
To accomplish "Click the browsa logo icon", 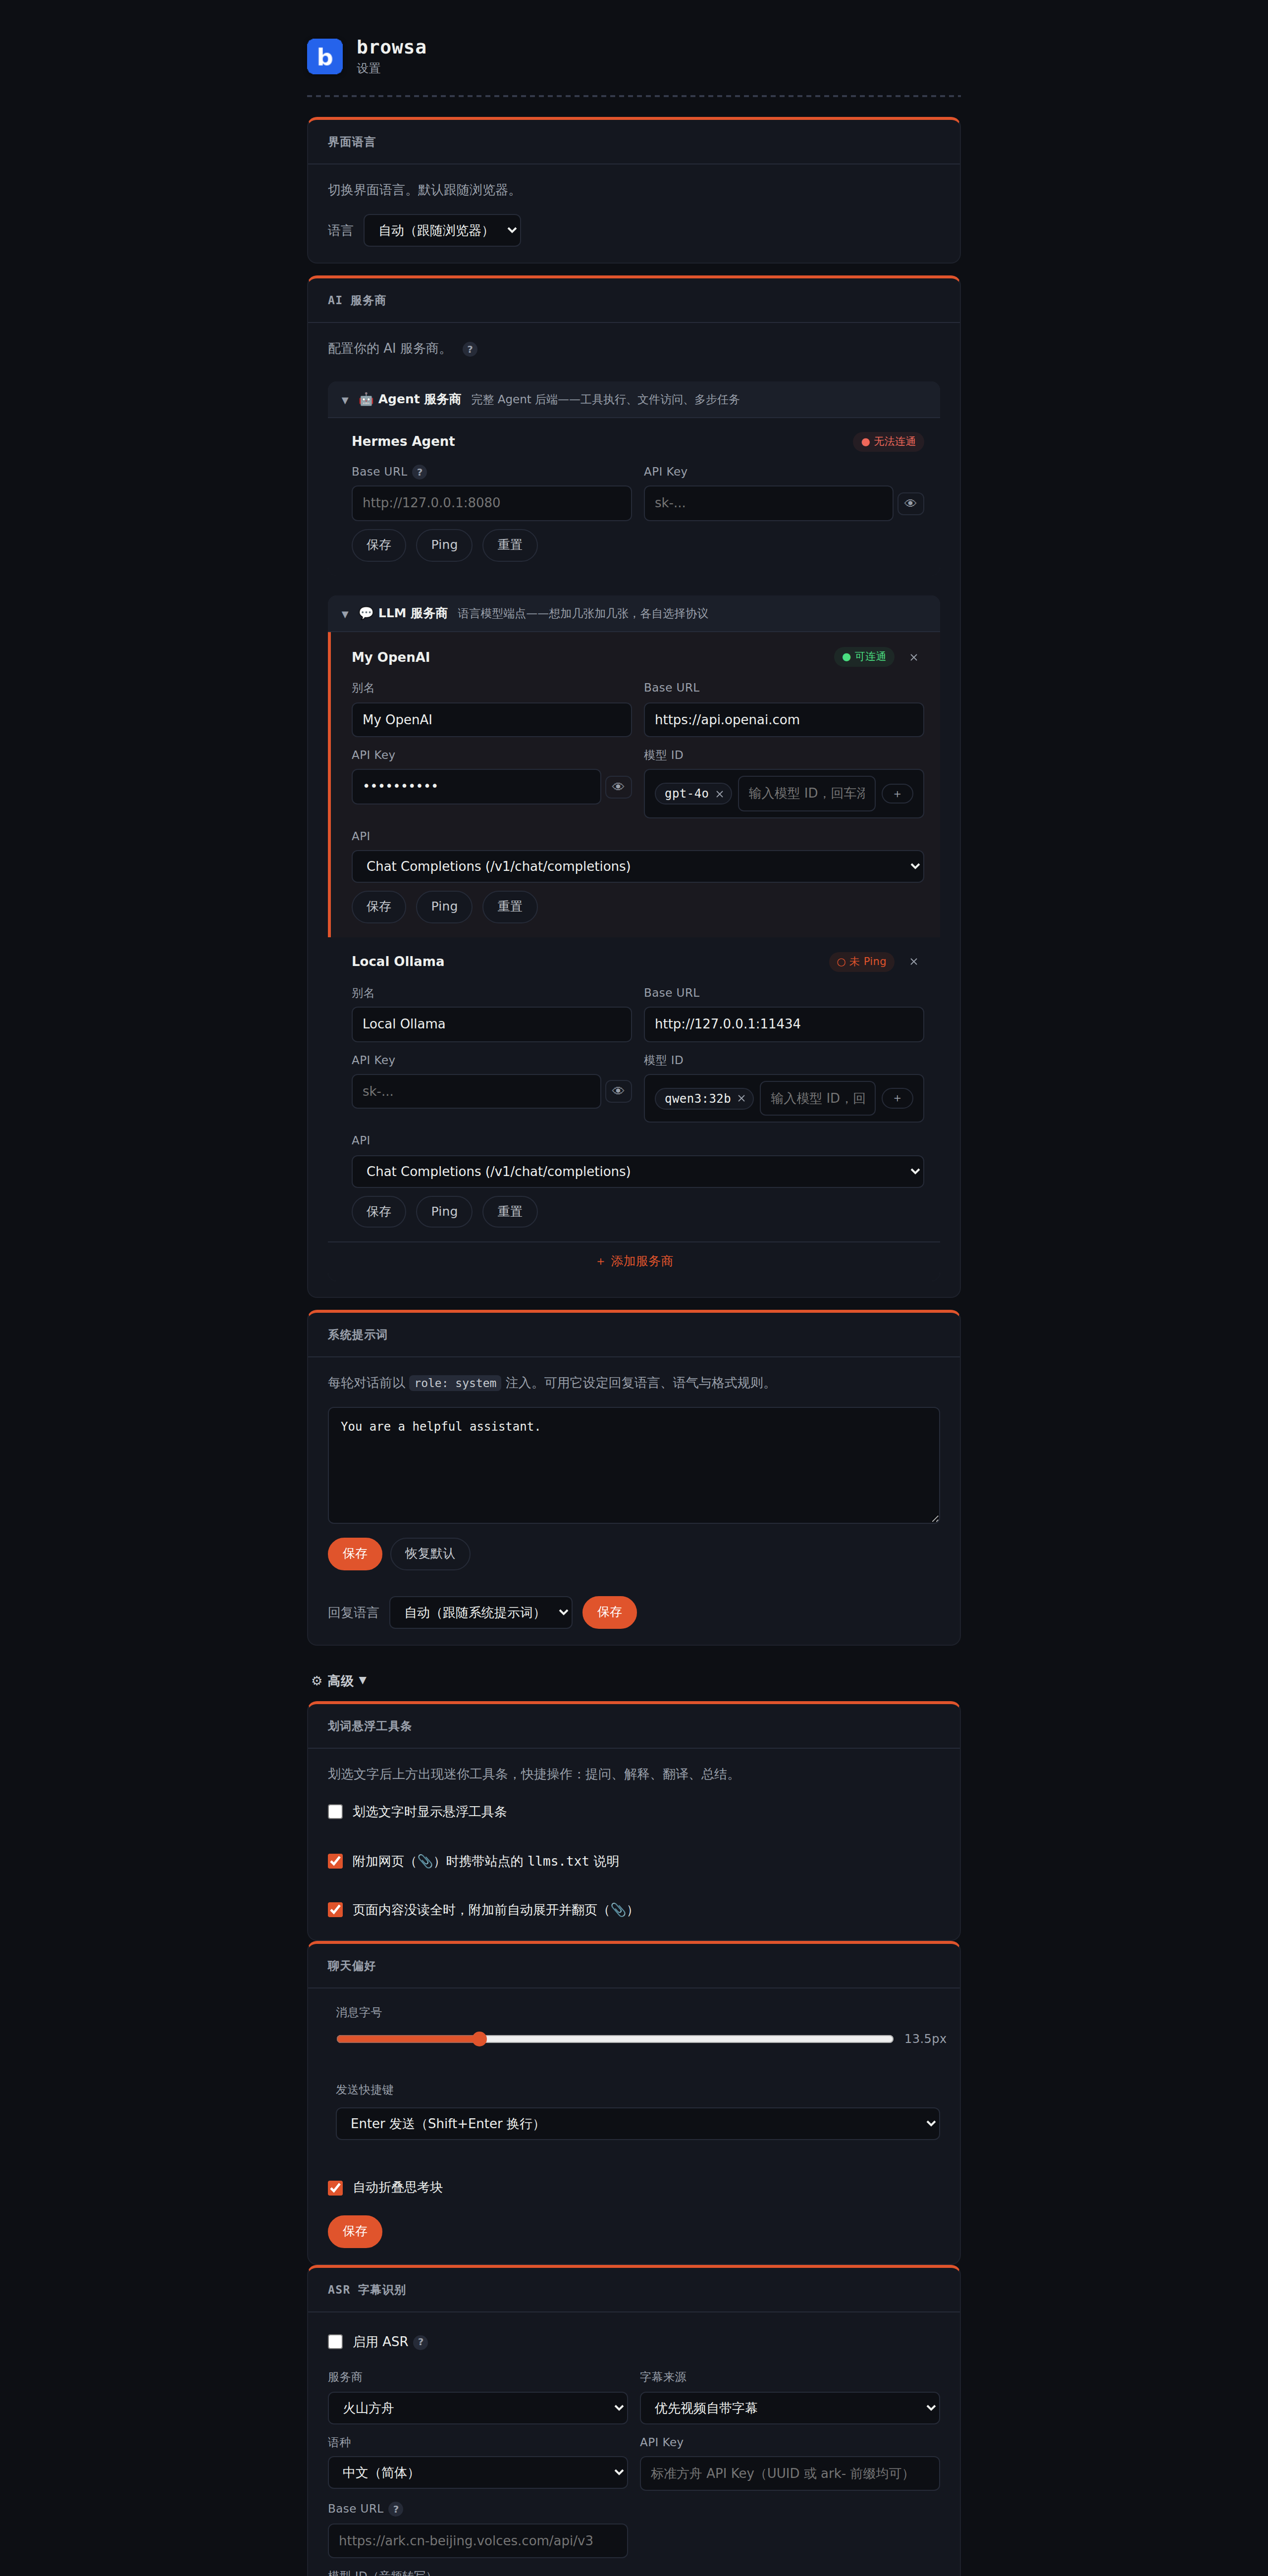I will click(324, 57).
